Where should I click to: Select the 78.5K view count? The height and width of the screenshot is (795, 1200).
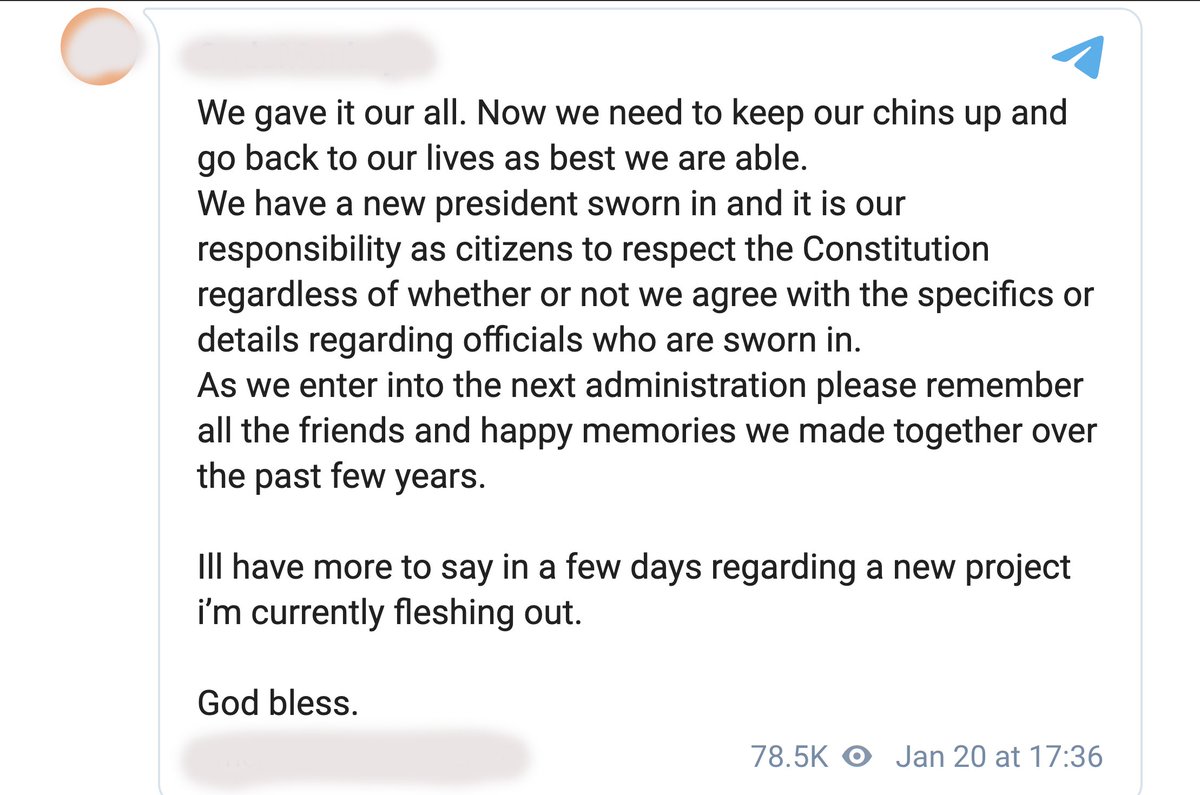point(789,756)
